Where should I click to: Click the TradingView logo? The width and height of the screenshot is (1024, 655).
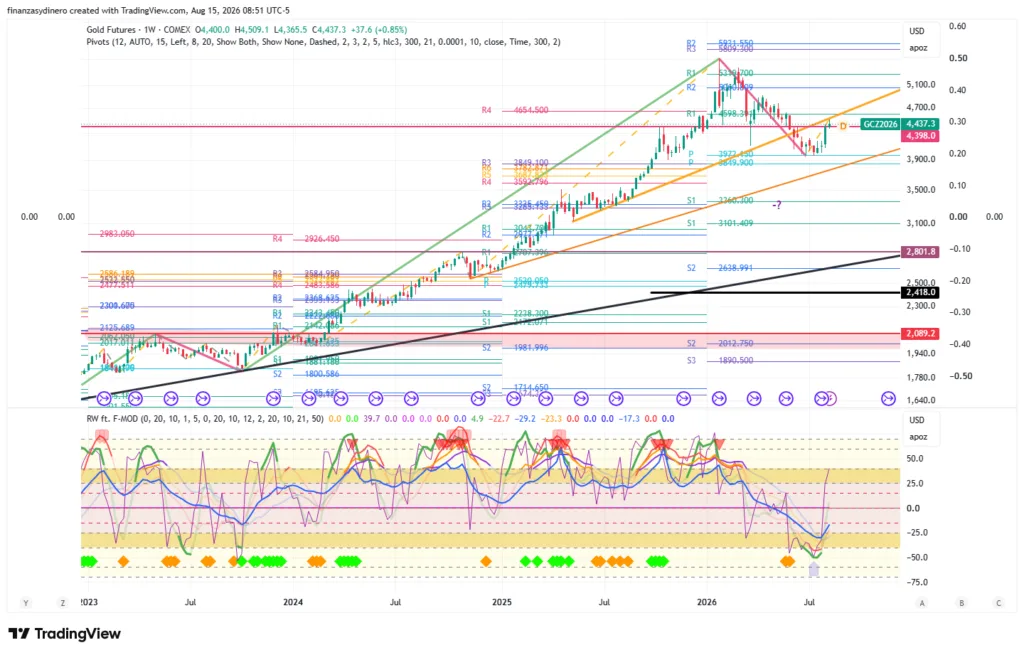64,633
